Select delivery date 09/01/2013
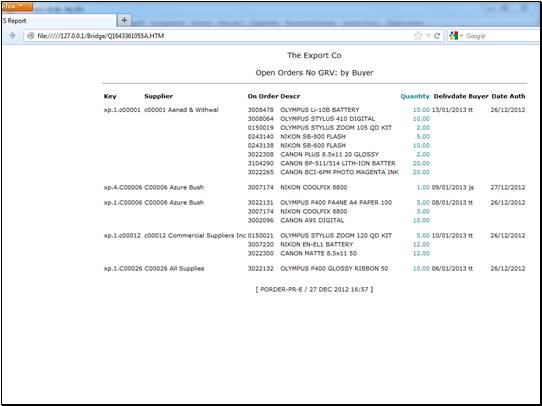542x406 pixels. tap(448, 188)
